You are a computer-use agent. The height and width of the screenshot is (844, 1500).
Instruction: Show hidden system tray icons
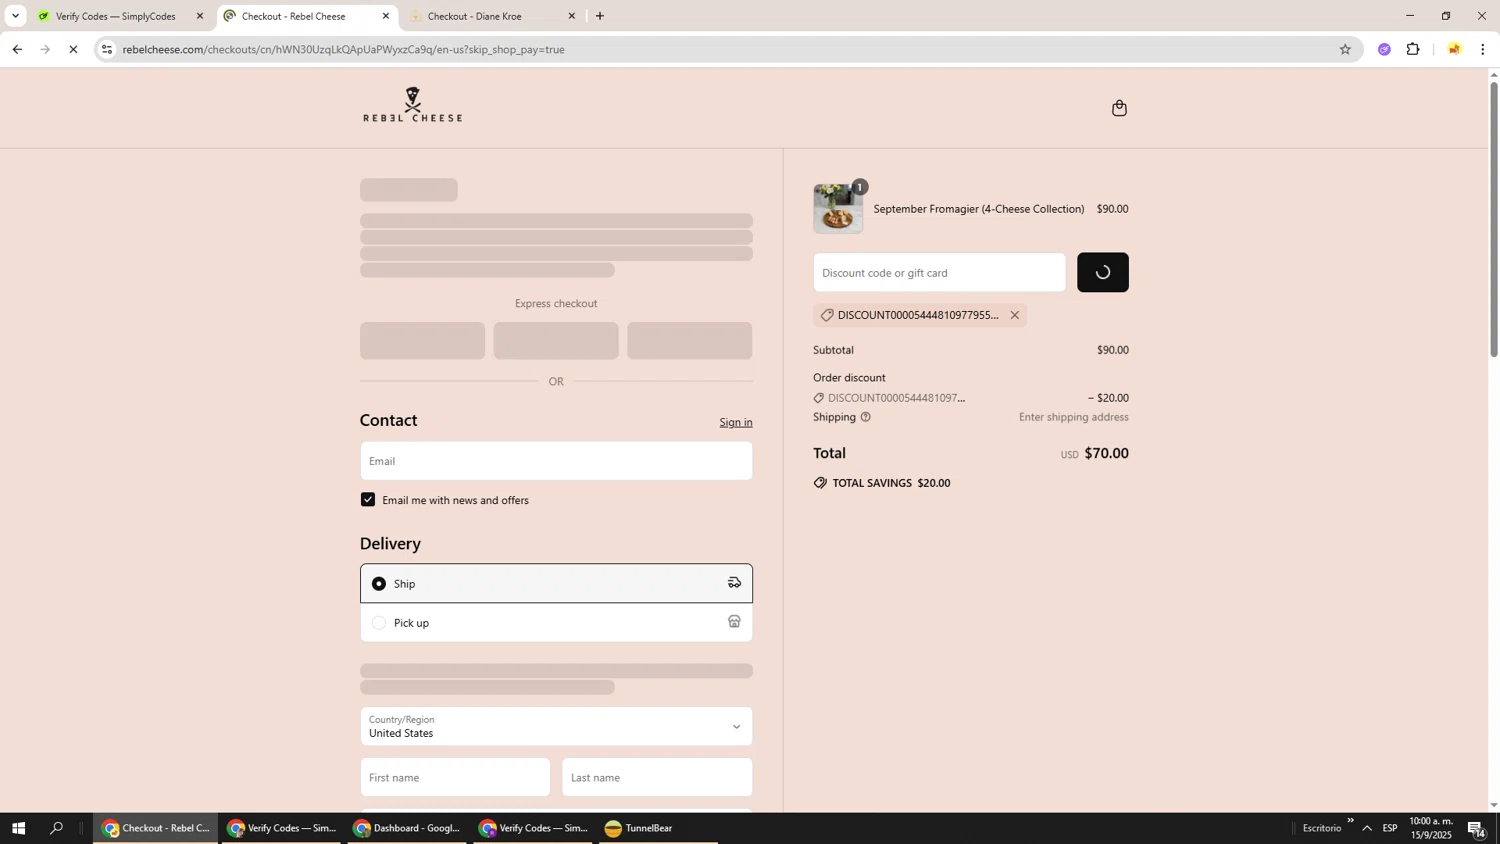pyautogui.click(x=1367, y=828)
